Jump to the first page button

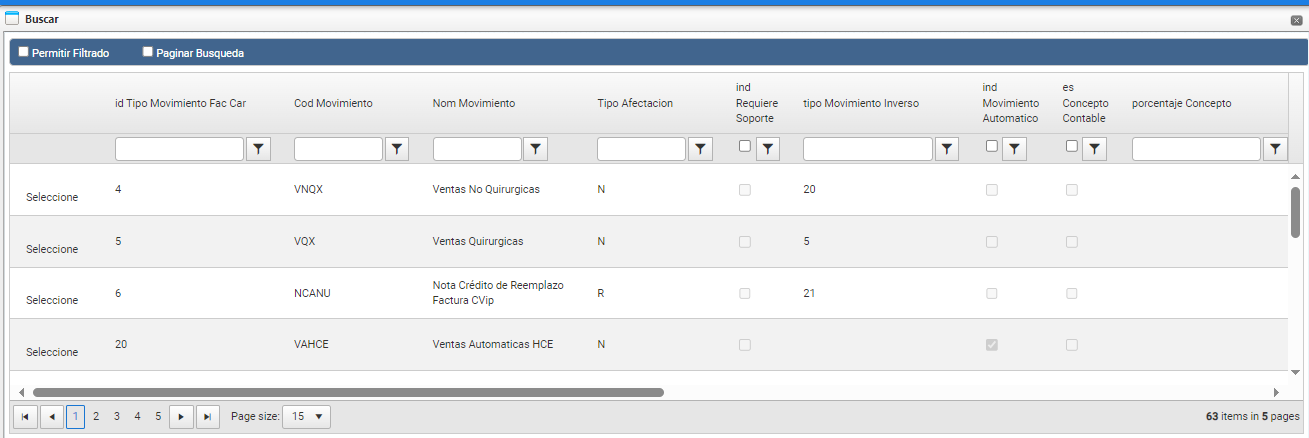pyautogui.click(x=25, y=416)
